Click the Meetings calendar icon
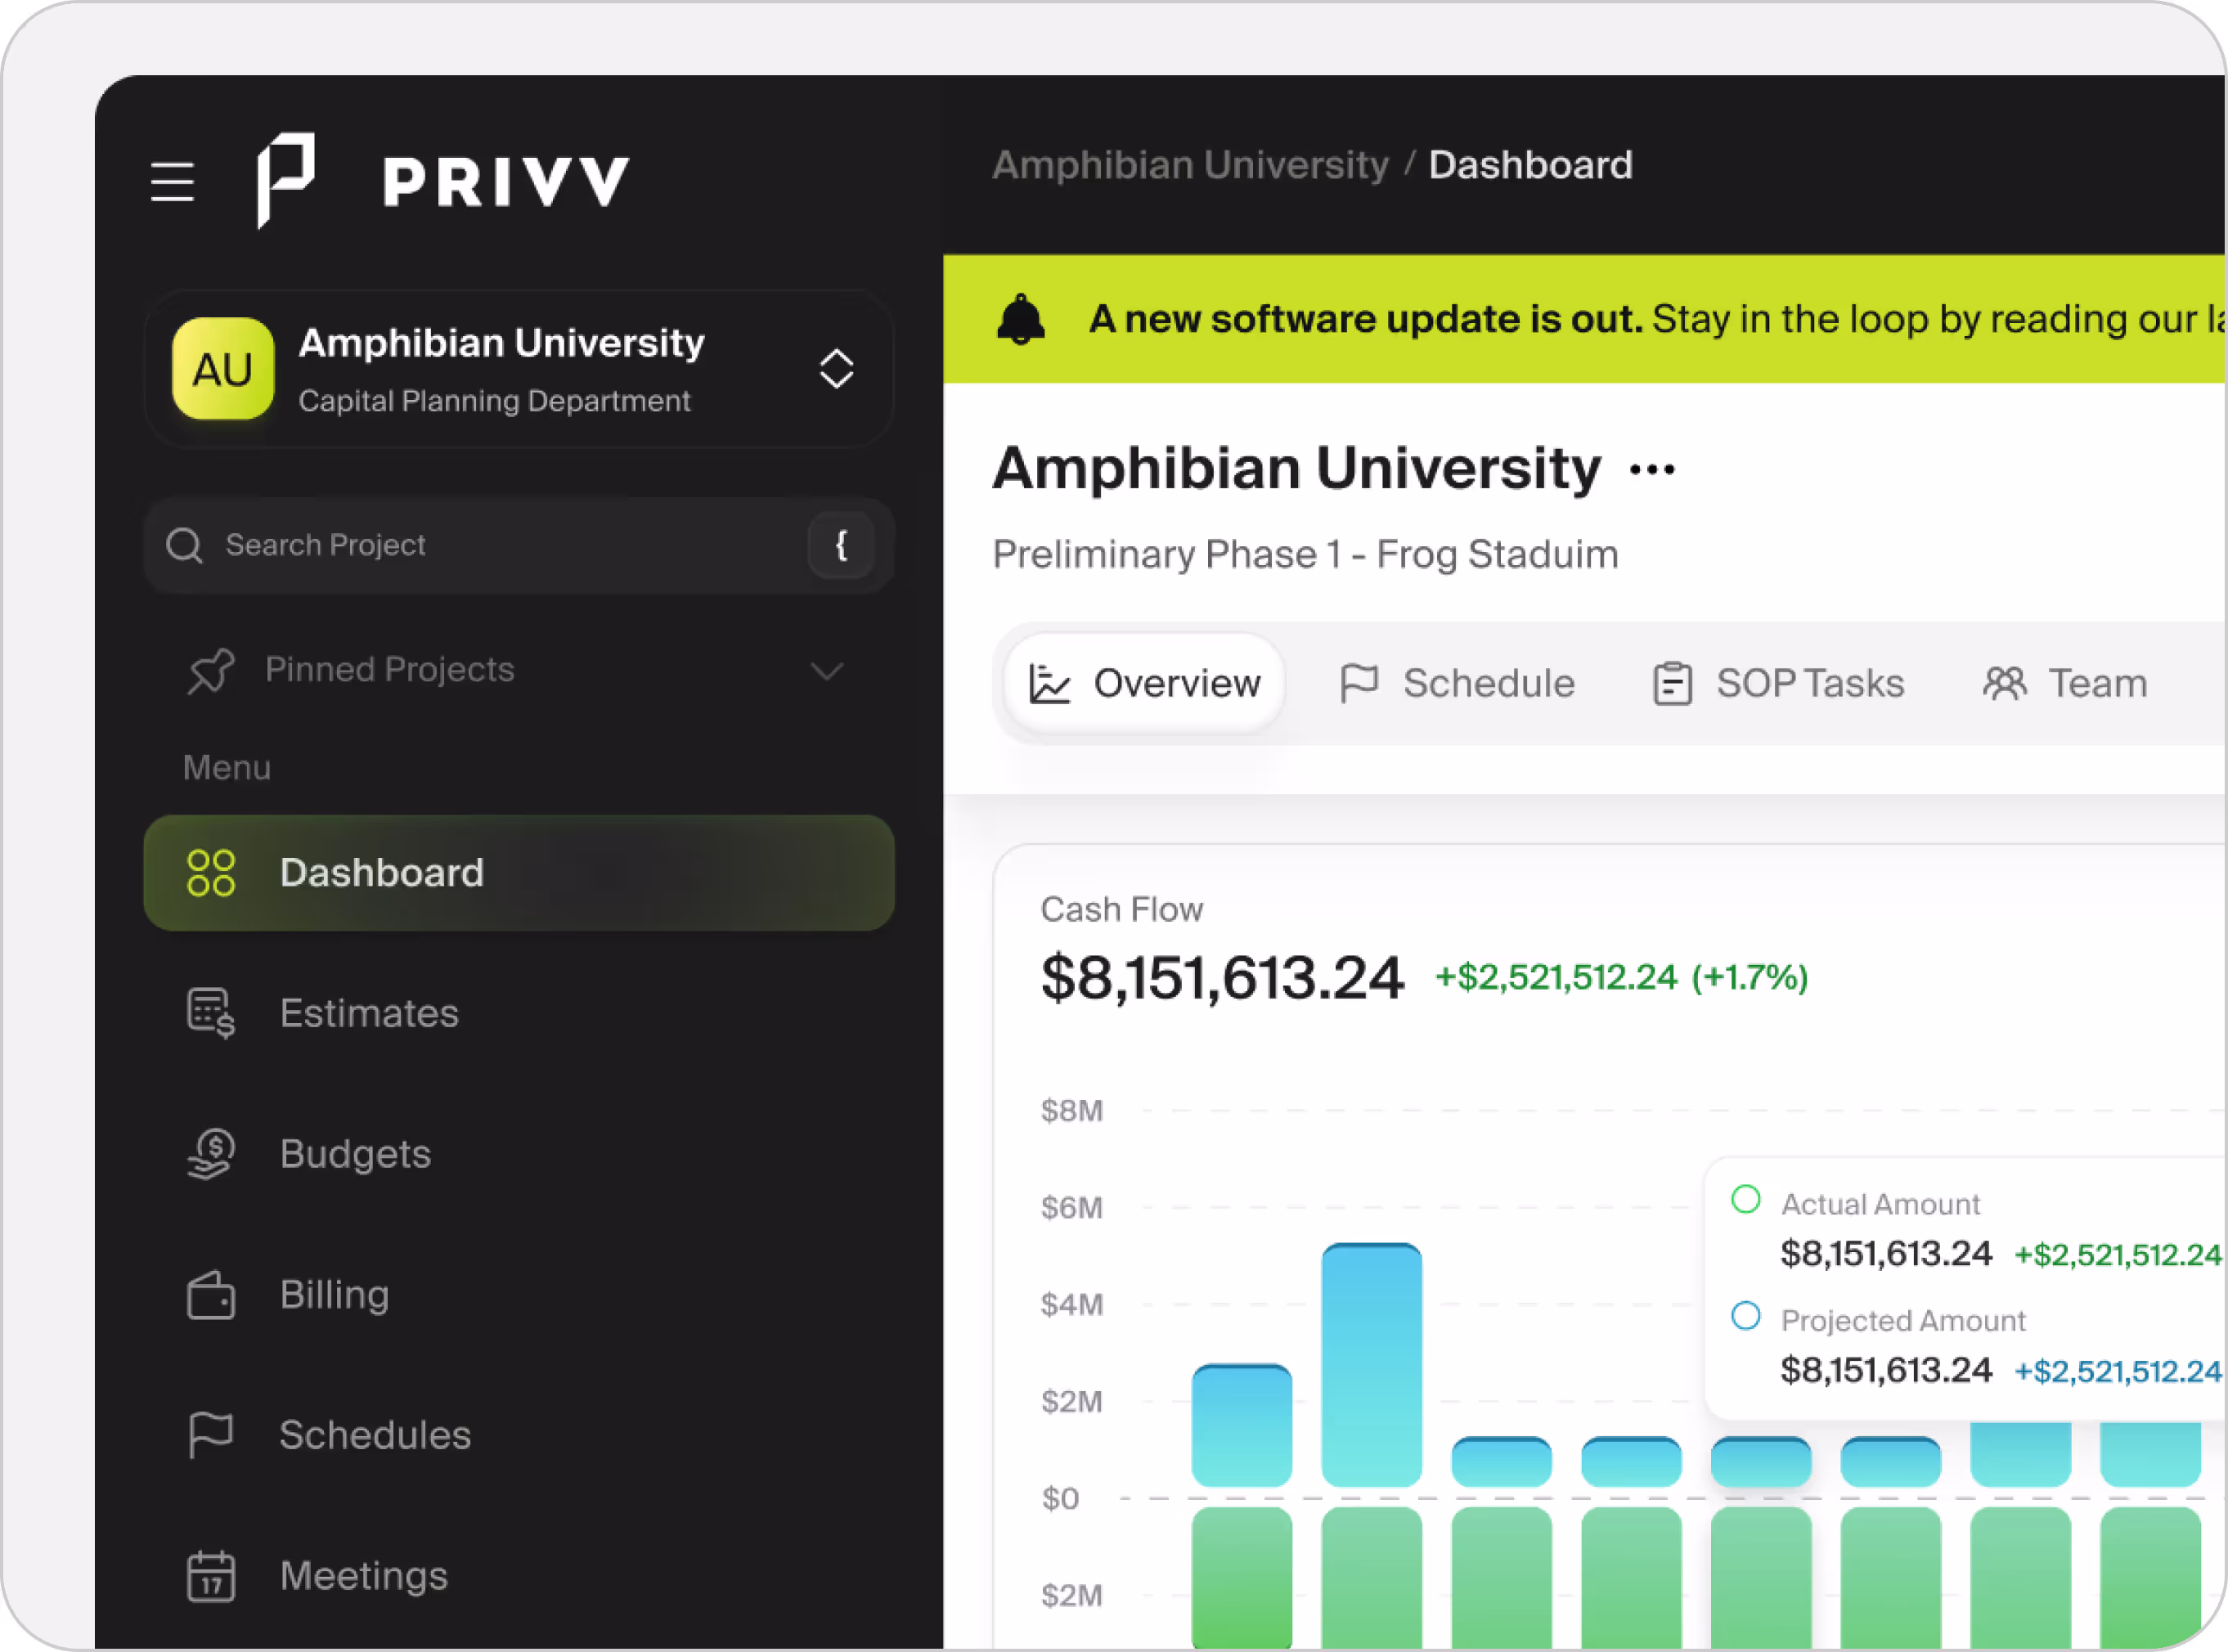This screenshot has height=1652, width=2228. [x=211, y=1576]
